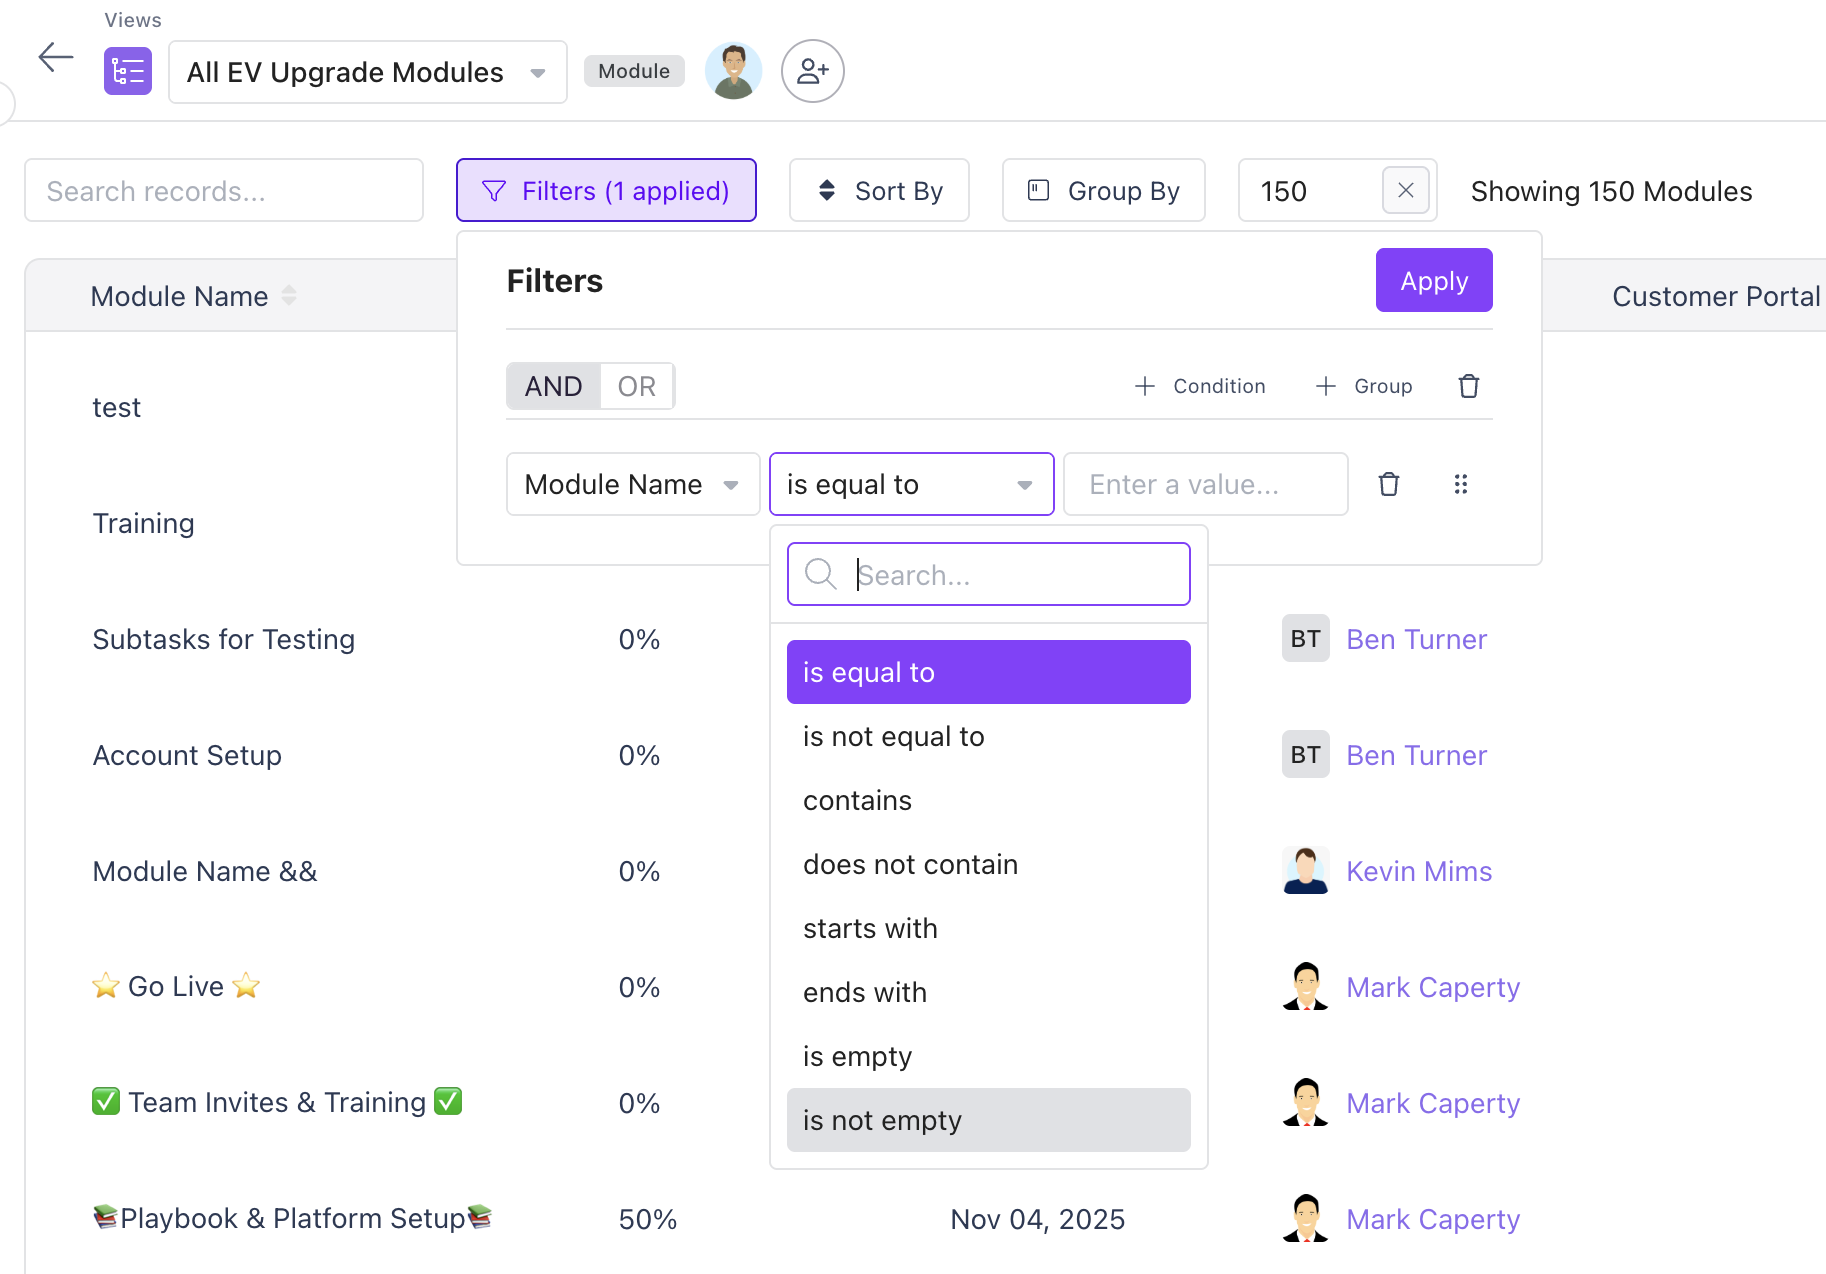Add a new filter Condition
The height and width of the screenshot is (1274, 1826).
pyautogui.click(x=1200, y=386)
